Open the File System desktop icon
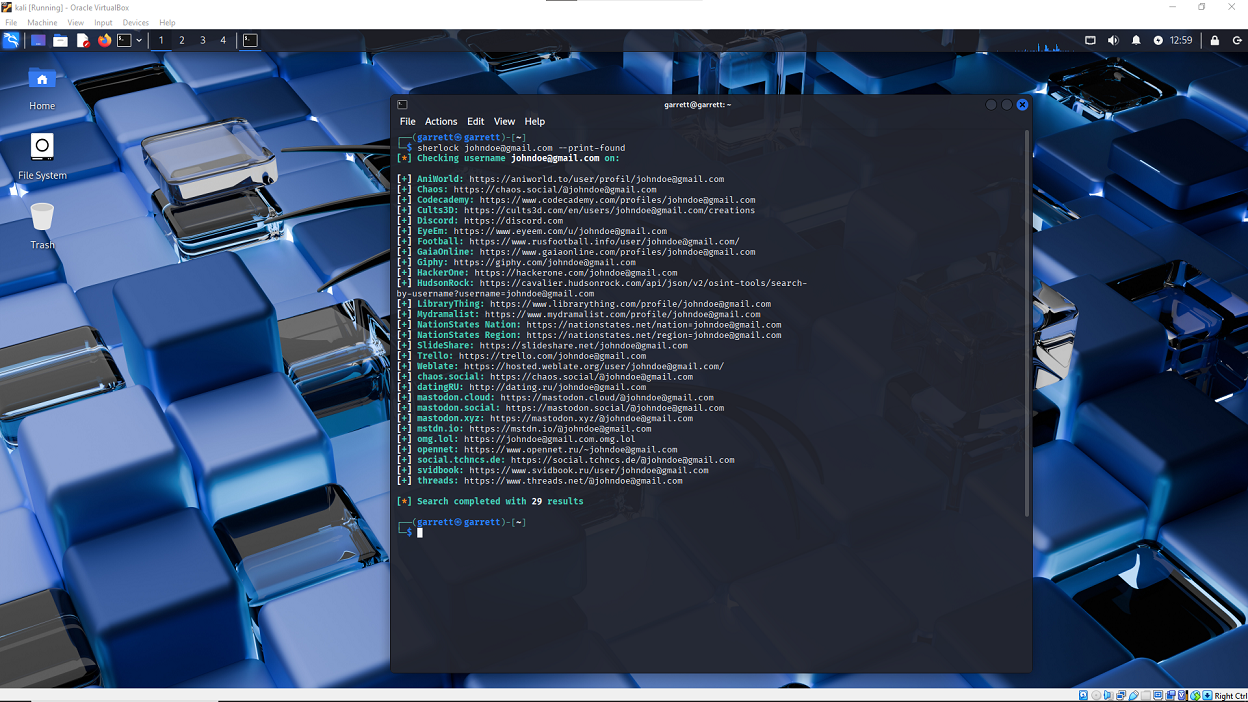Screen dimensions: 1248x702 coord(42,157)
